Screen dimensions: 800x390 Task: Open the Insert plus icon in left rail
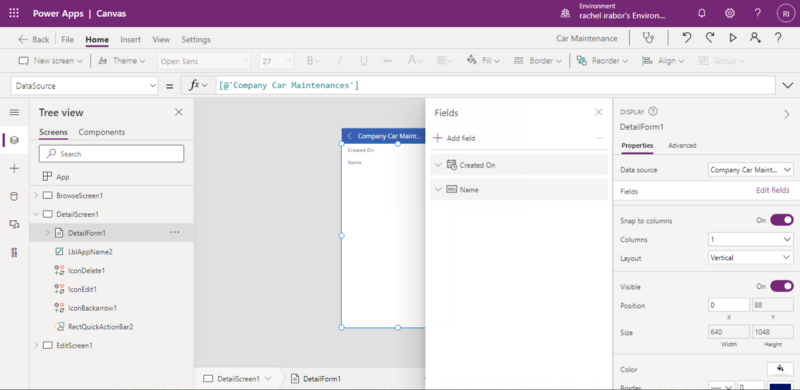[x=14, y=168]
